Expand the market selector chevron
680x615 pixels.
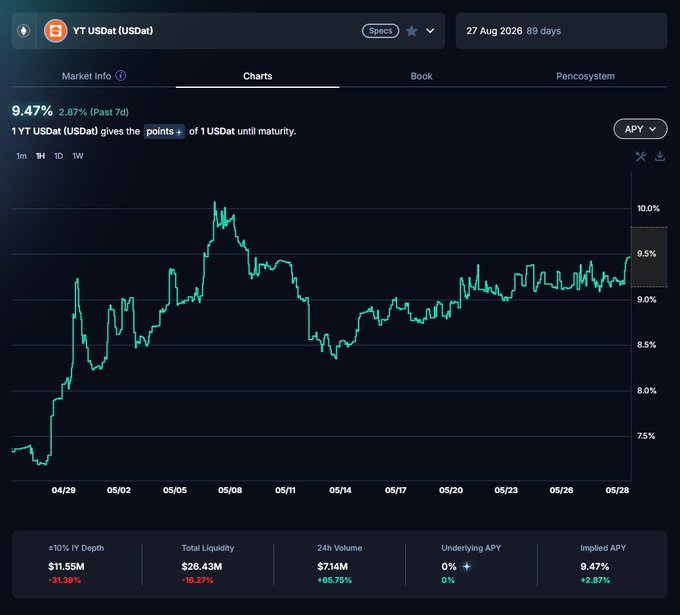click(x=430, y=31)
